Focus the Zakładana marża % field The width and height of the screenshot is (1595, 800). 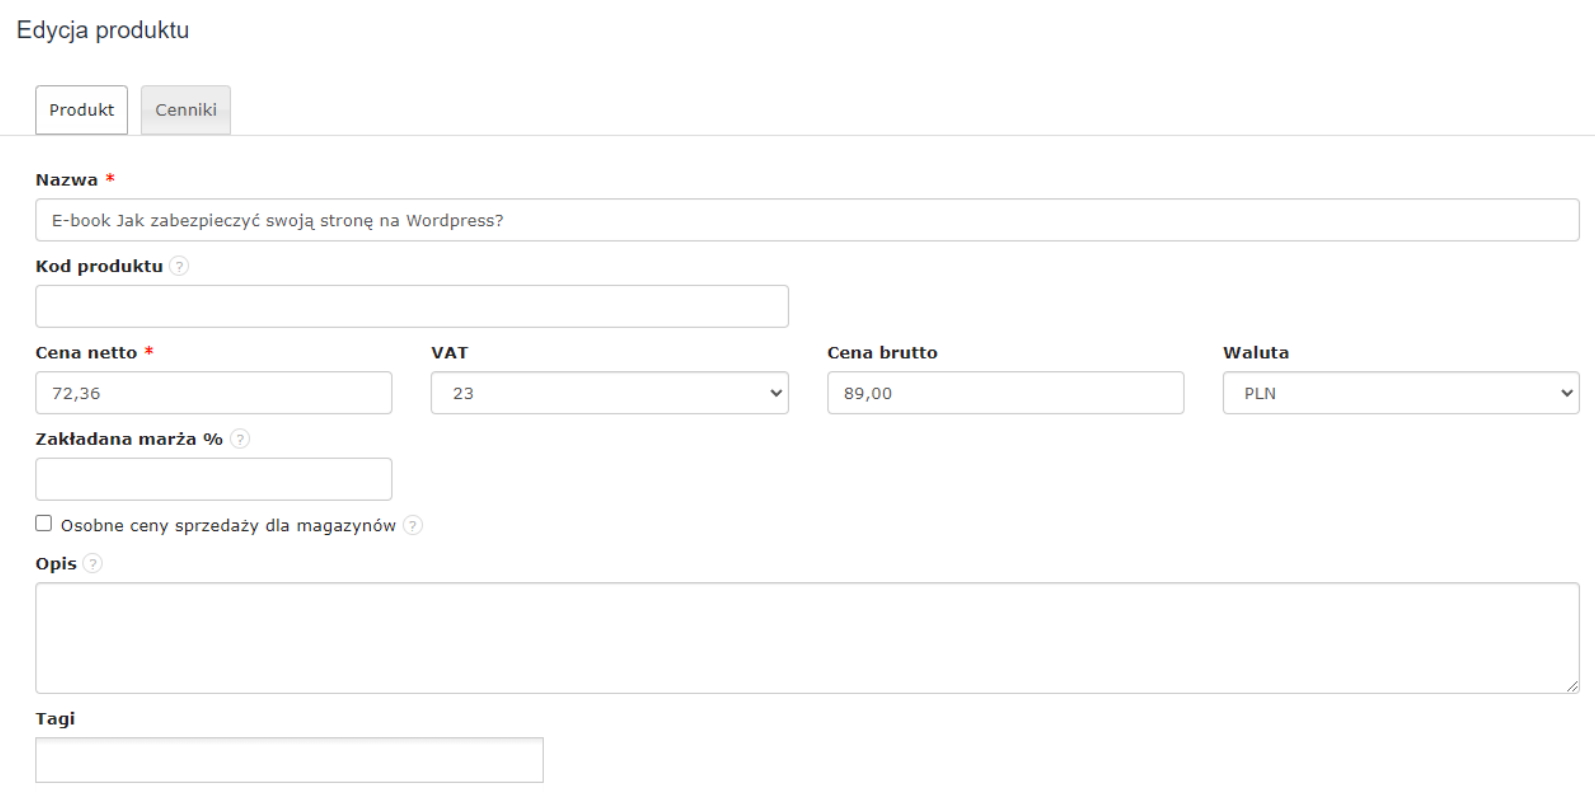pyautogui.click(x=213, y=479)
